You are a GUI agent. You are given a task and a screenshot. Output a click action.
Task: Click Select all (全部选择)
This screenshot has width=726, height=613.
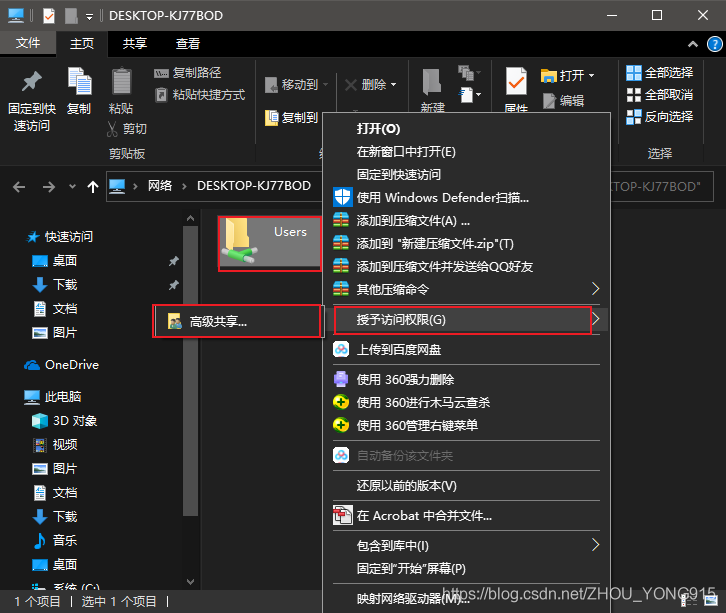[x=660, y=73]
